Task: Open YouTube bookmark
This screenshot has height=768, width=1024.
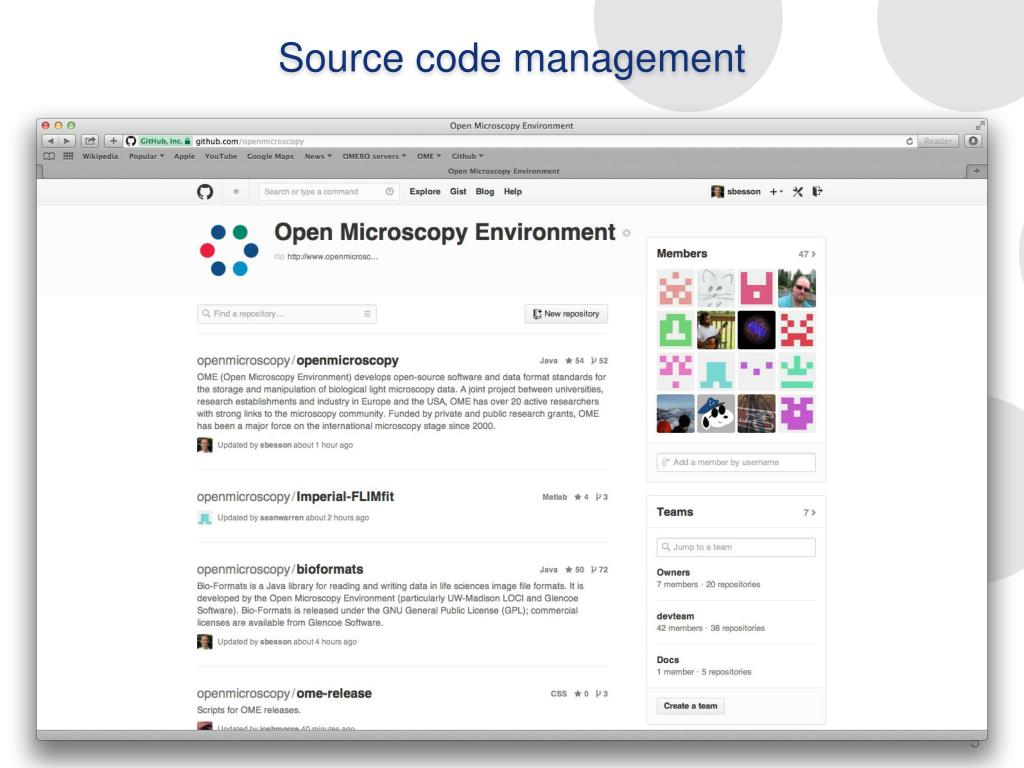Action: [221, 156]
